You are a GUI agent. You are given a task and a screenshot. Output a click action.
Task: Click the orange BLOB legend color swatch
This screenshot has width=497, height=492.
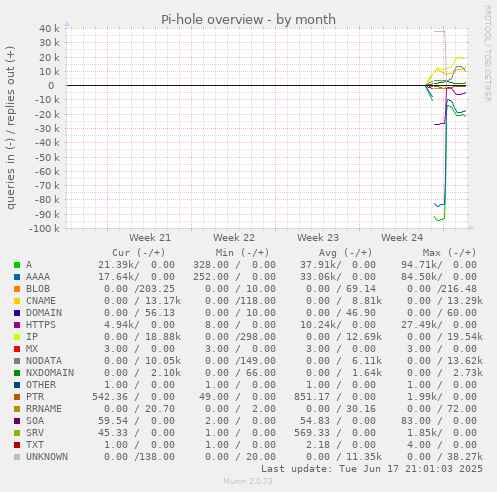pos(17,289)
